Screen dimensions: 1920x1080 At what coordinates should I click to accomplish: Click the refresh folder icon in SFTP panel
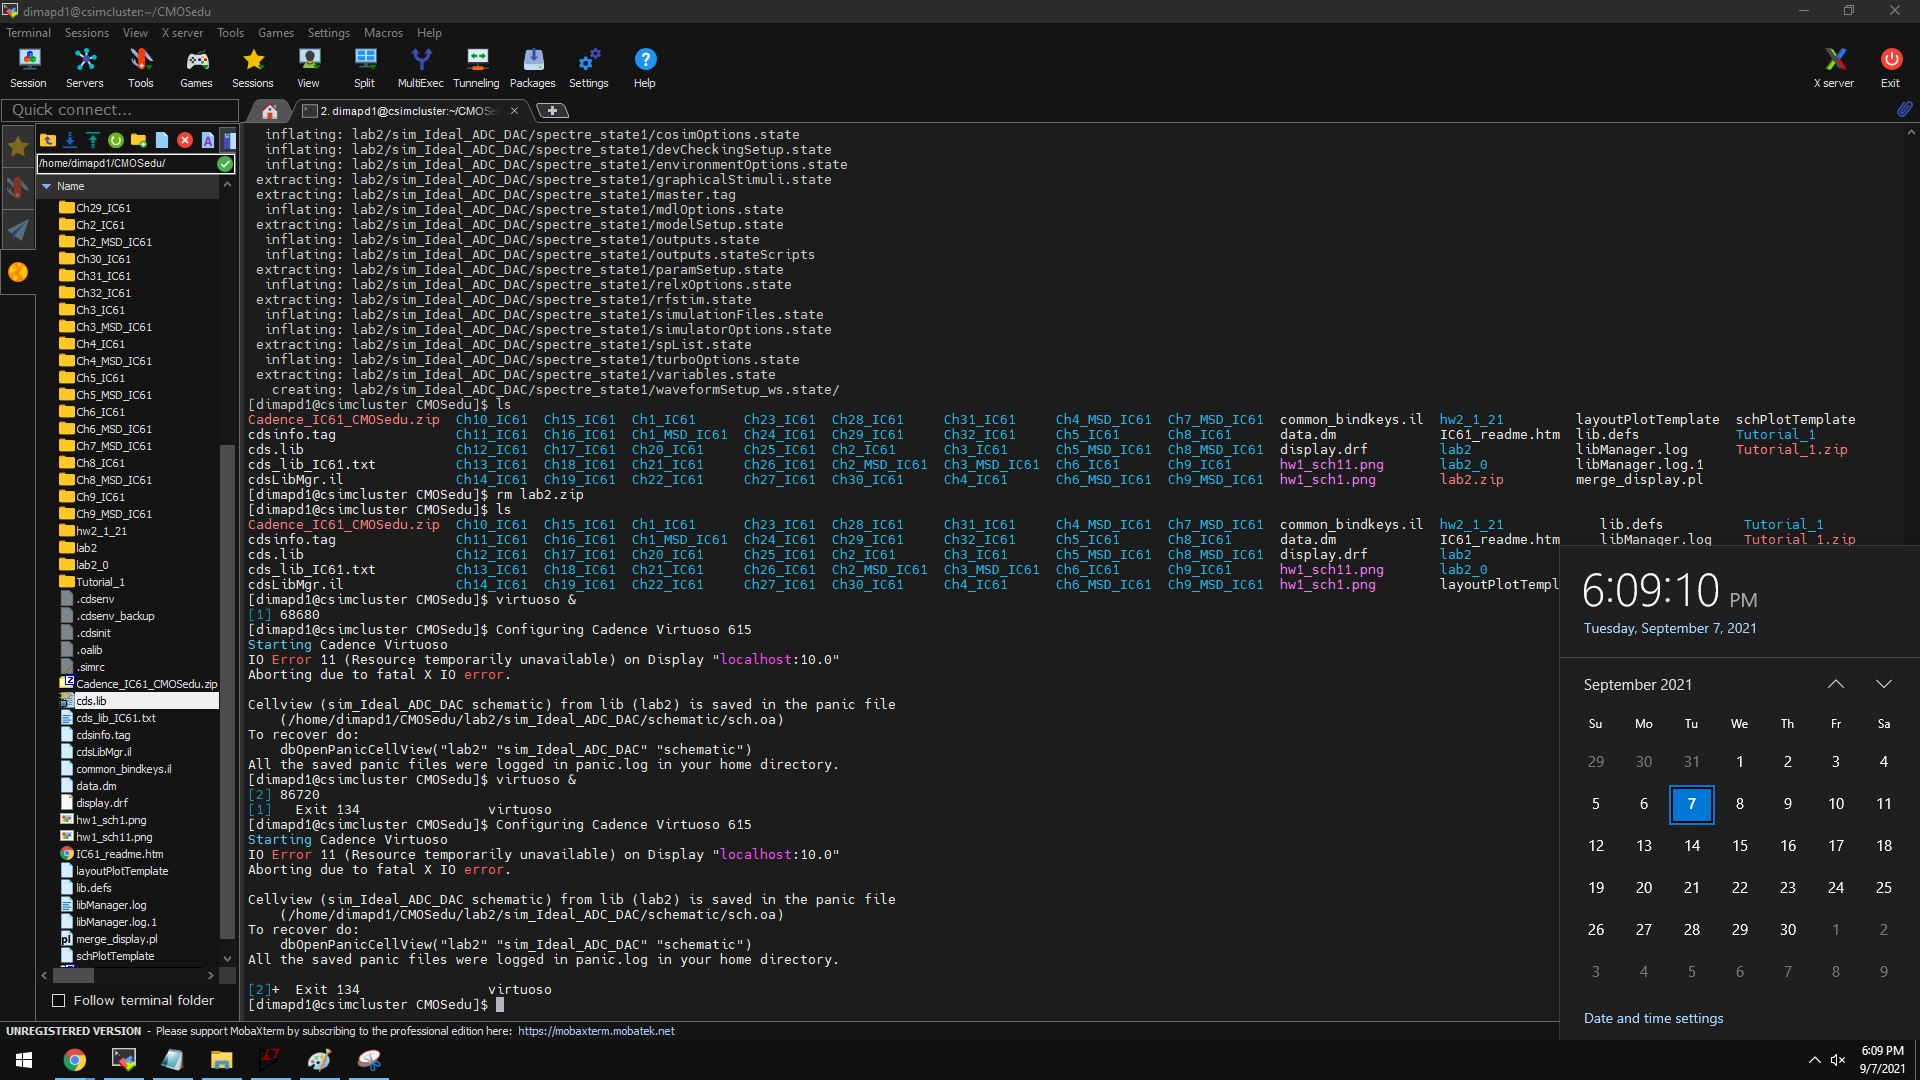coord(116,140)
